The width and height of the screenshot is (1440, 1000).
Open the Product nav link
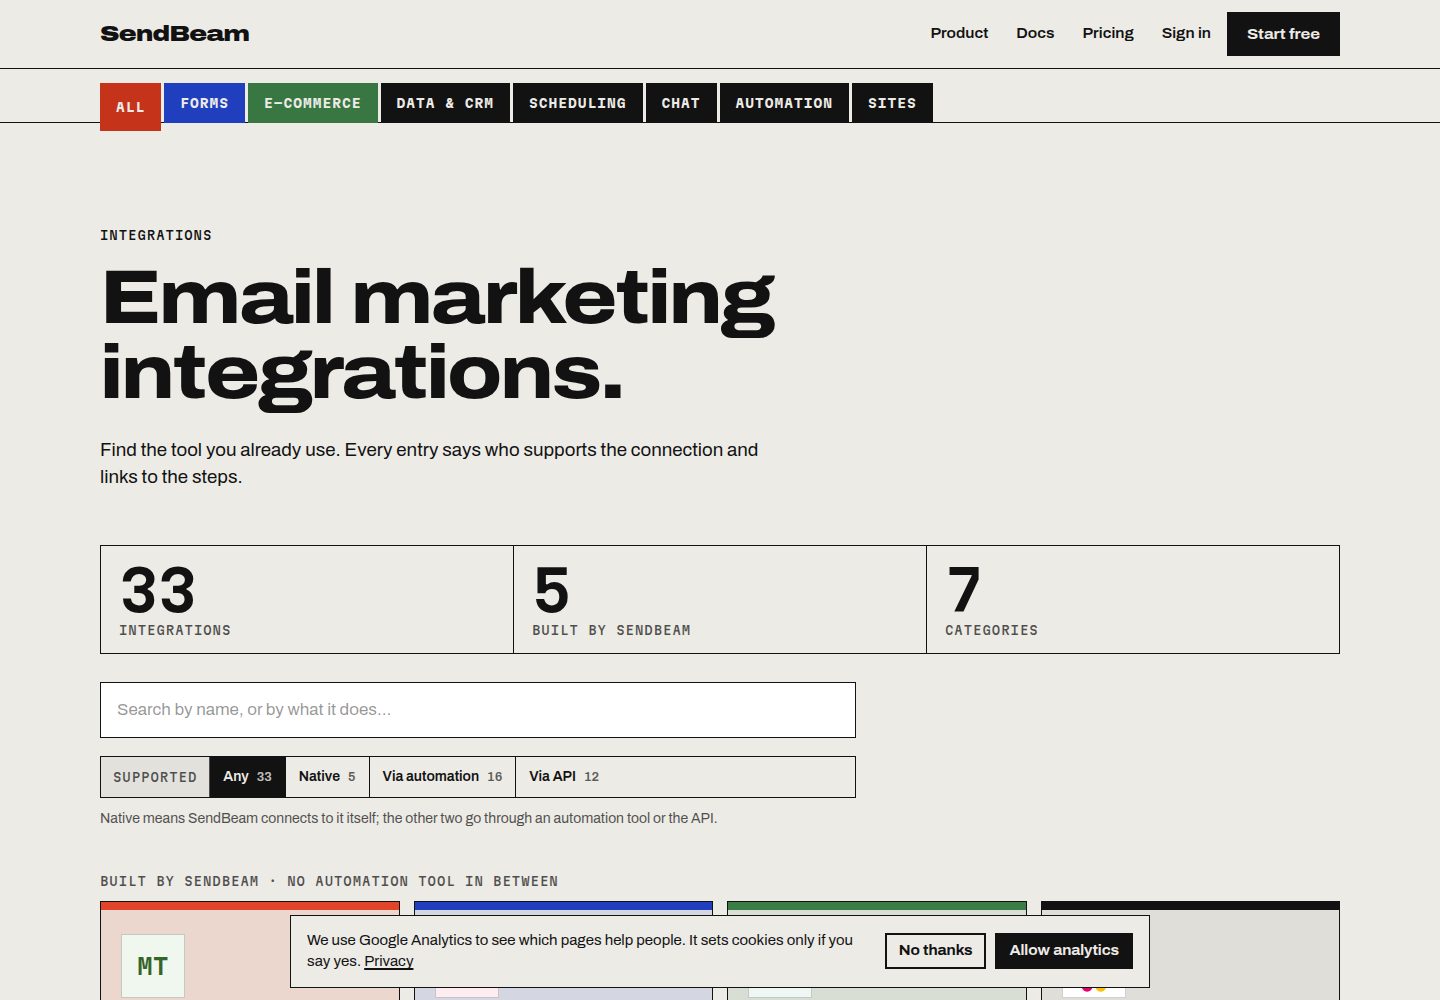click(x=959, y=33)
